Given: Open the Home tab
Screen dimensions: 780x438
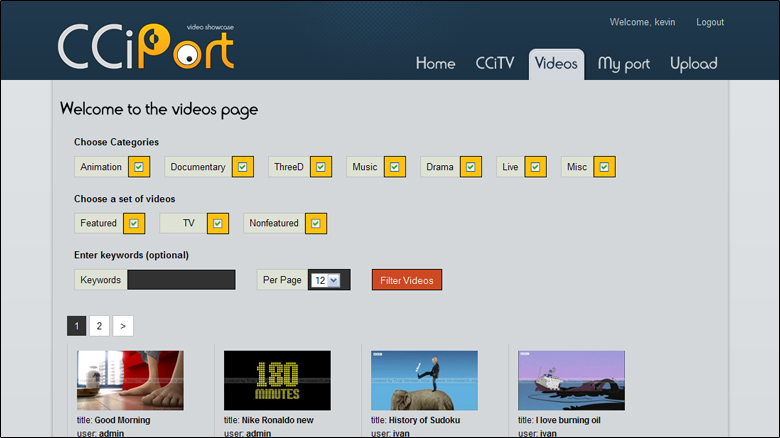Looking at the screenshot, I should [435, 64].
